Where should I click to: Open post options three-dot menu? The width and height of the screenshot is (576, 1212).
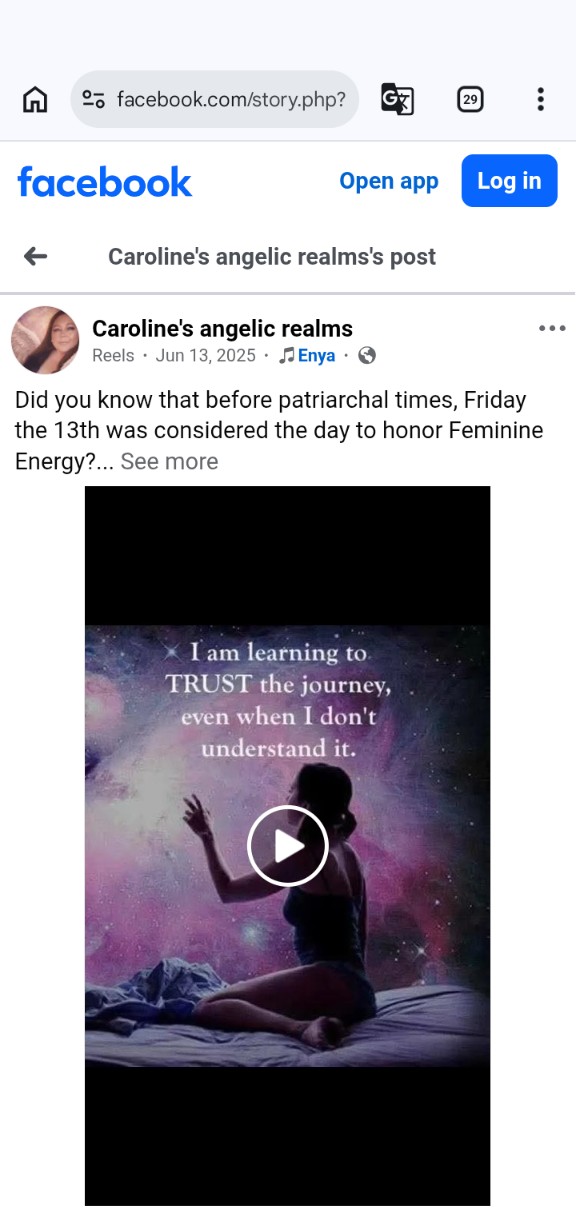(x=552, y=328)
